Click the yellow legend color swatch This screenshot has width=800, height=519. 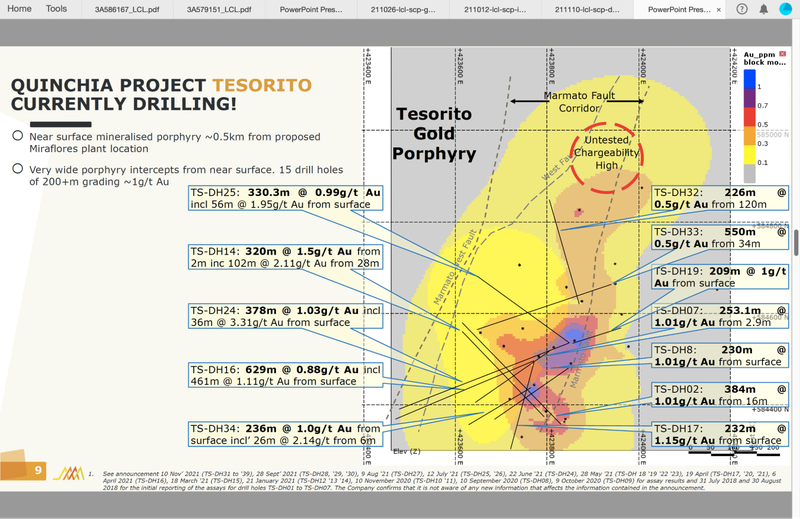(749, 155)
